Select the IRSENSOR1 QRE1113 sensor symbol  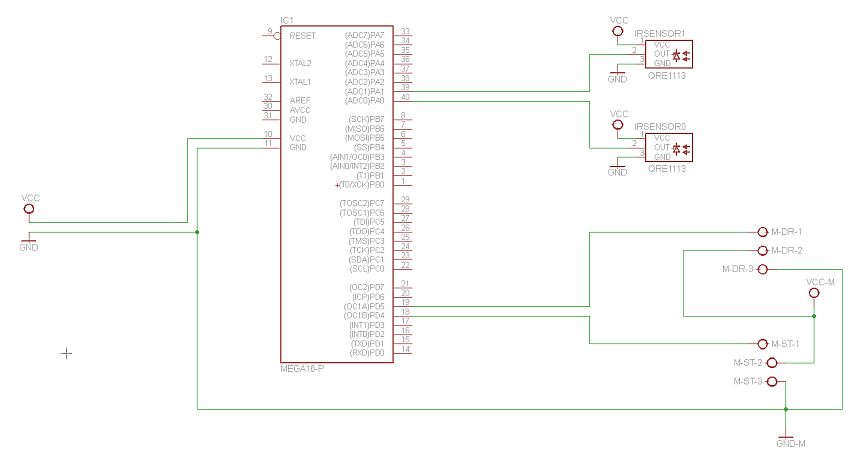(x=668, y=54)
